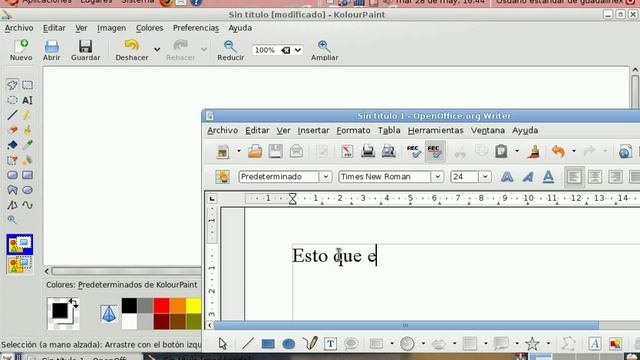Pick the red swatch in KolourPaint palette
Viewport: 640px width, 360px height.
point(161,305)
